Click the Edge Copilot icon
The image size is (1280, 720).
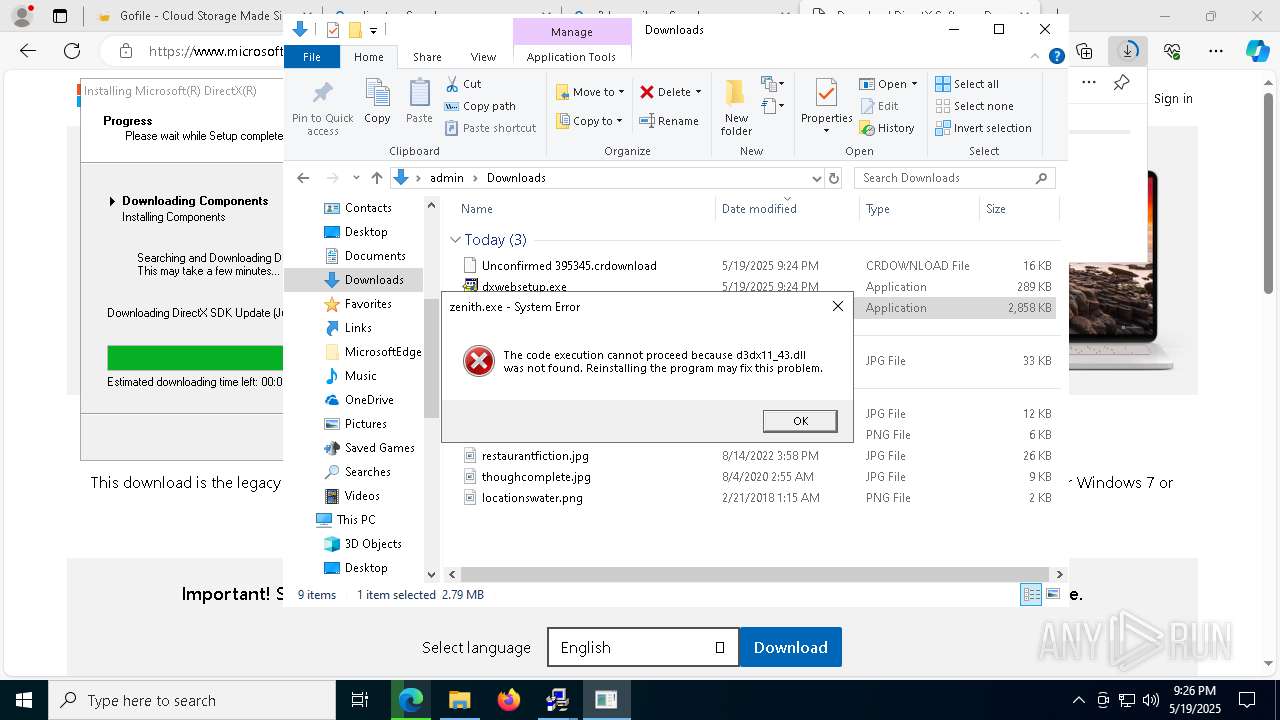click(1257, 51)
